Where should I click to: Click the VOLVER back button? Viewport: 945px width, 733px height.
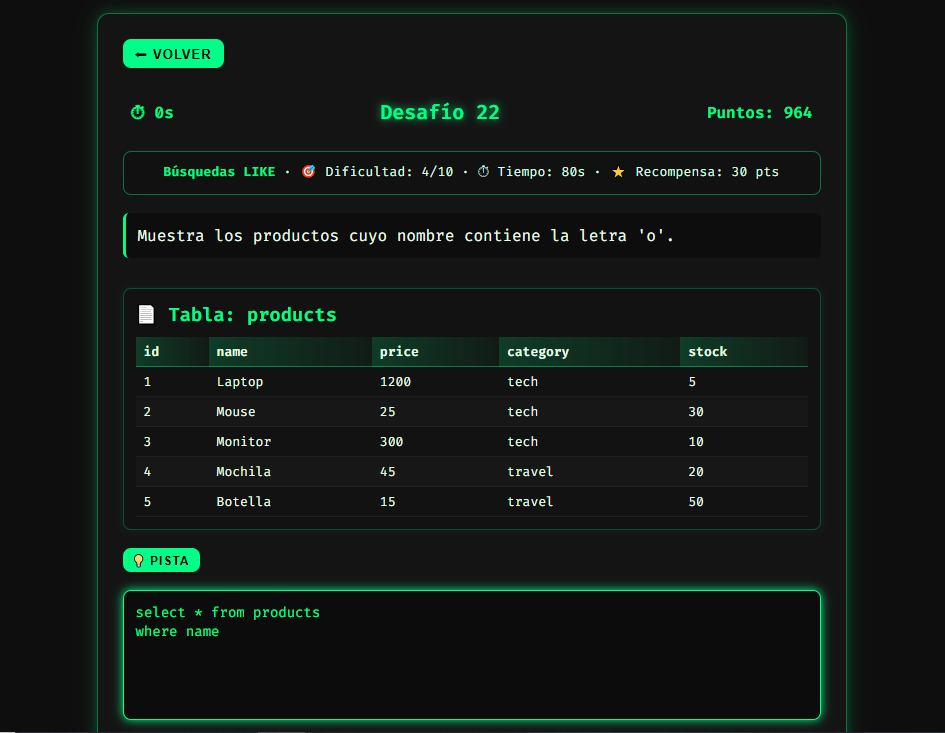pyautogui.click(x=173, y=54)
